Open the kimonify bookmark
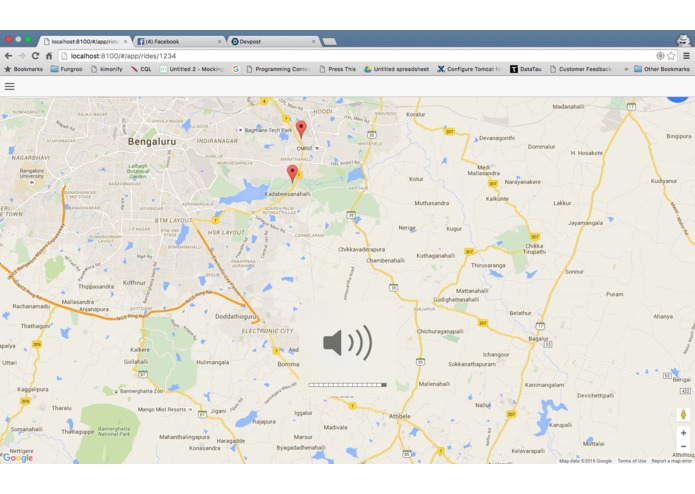 tap(107, 69)
